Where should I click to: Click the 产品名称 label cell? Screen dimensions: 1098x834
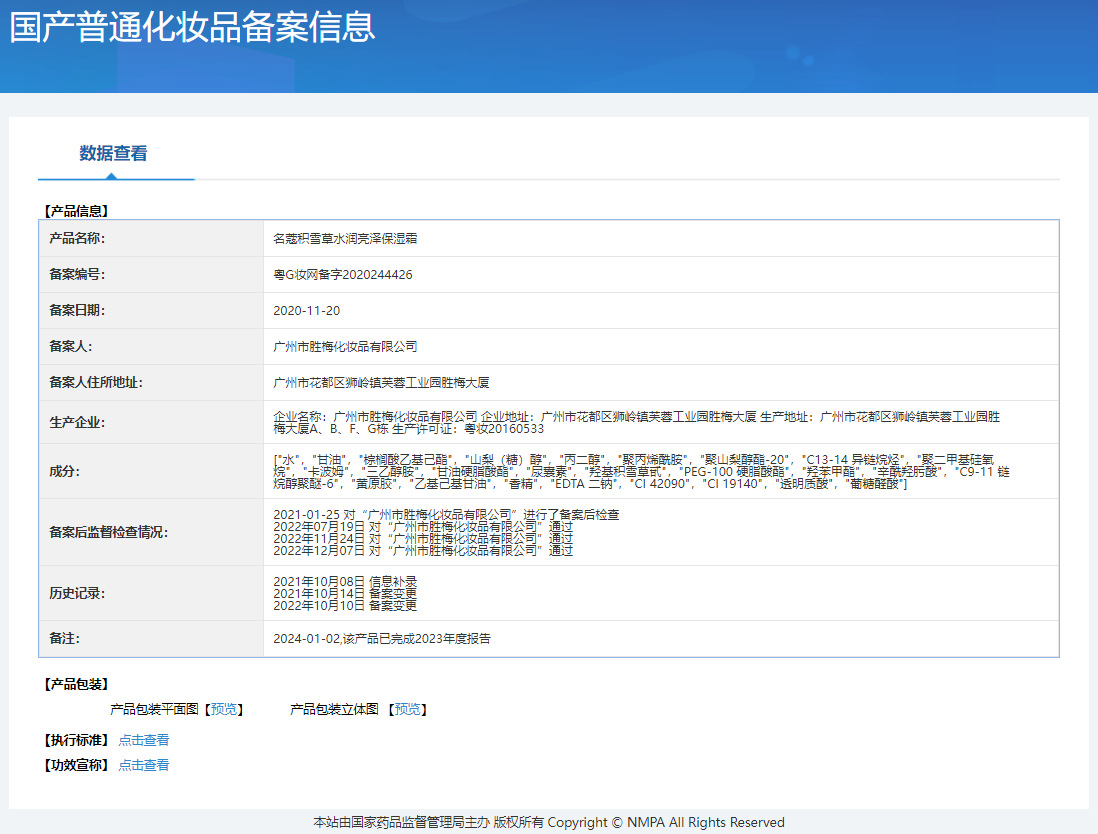151,239
